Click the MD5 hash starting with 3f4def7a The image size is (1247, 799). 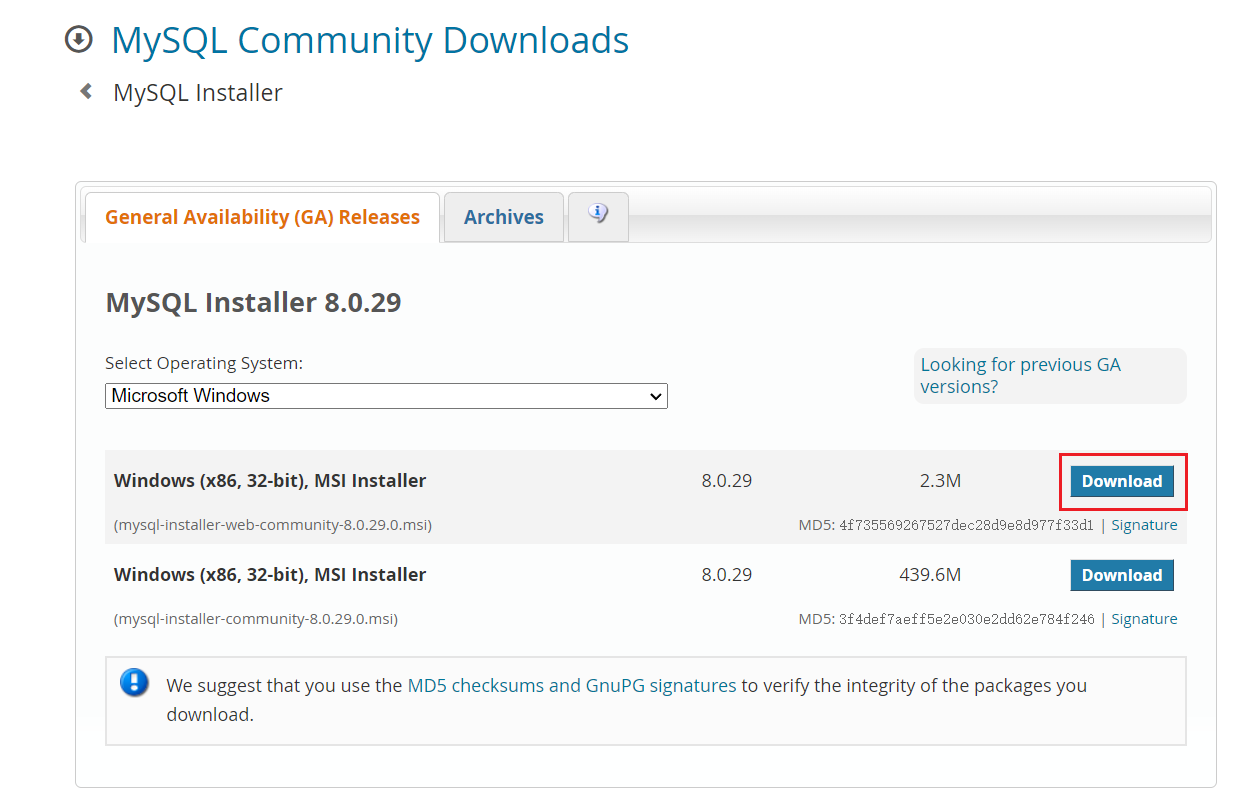[x=966, y=619]
